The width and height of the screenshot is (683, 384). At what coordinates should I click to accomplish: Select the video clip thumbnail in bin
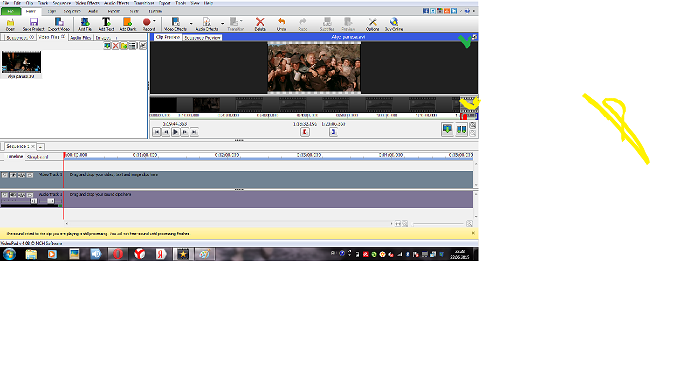(21, 62)
